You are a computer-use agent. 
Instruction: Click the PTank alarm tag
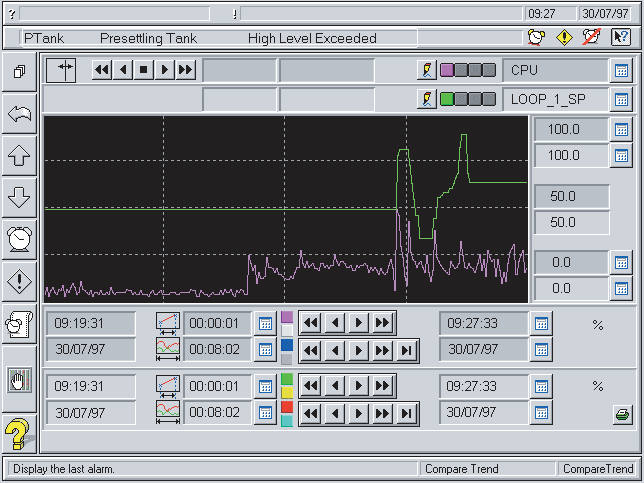coord(44,38)
